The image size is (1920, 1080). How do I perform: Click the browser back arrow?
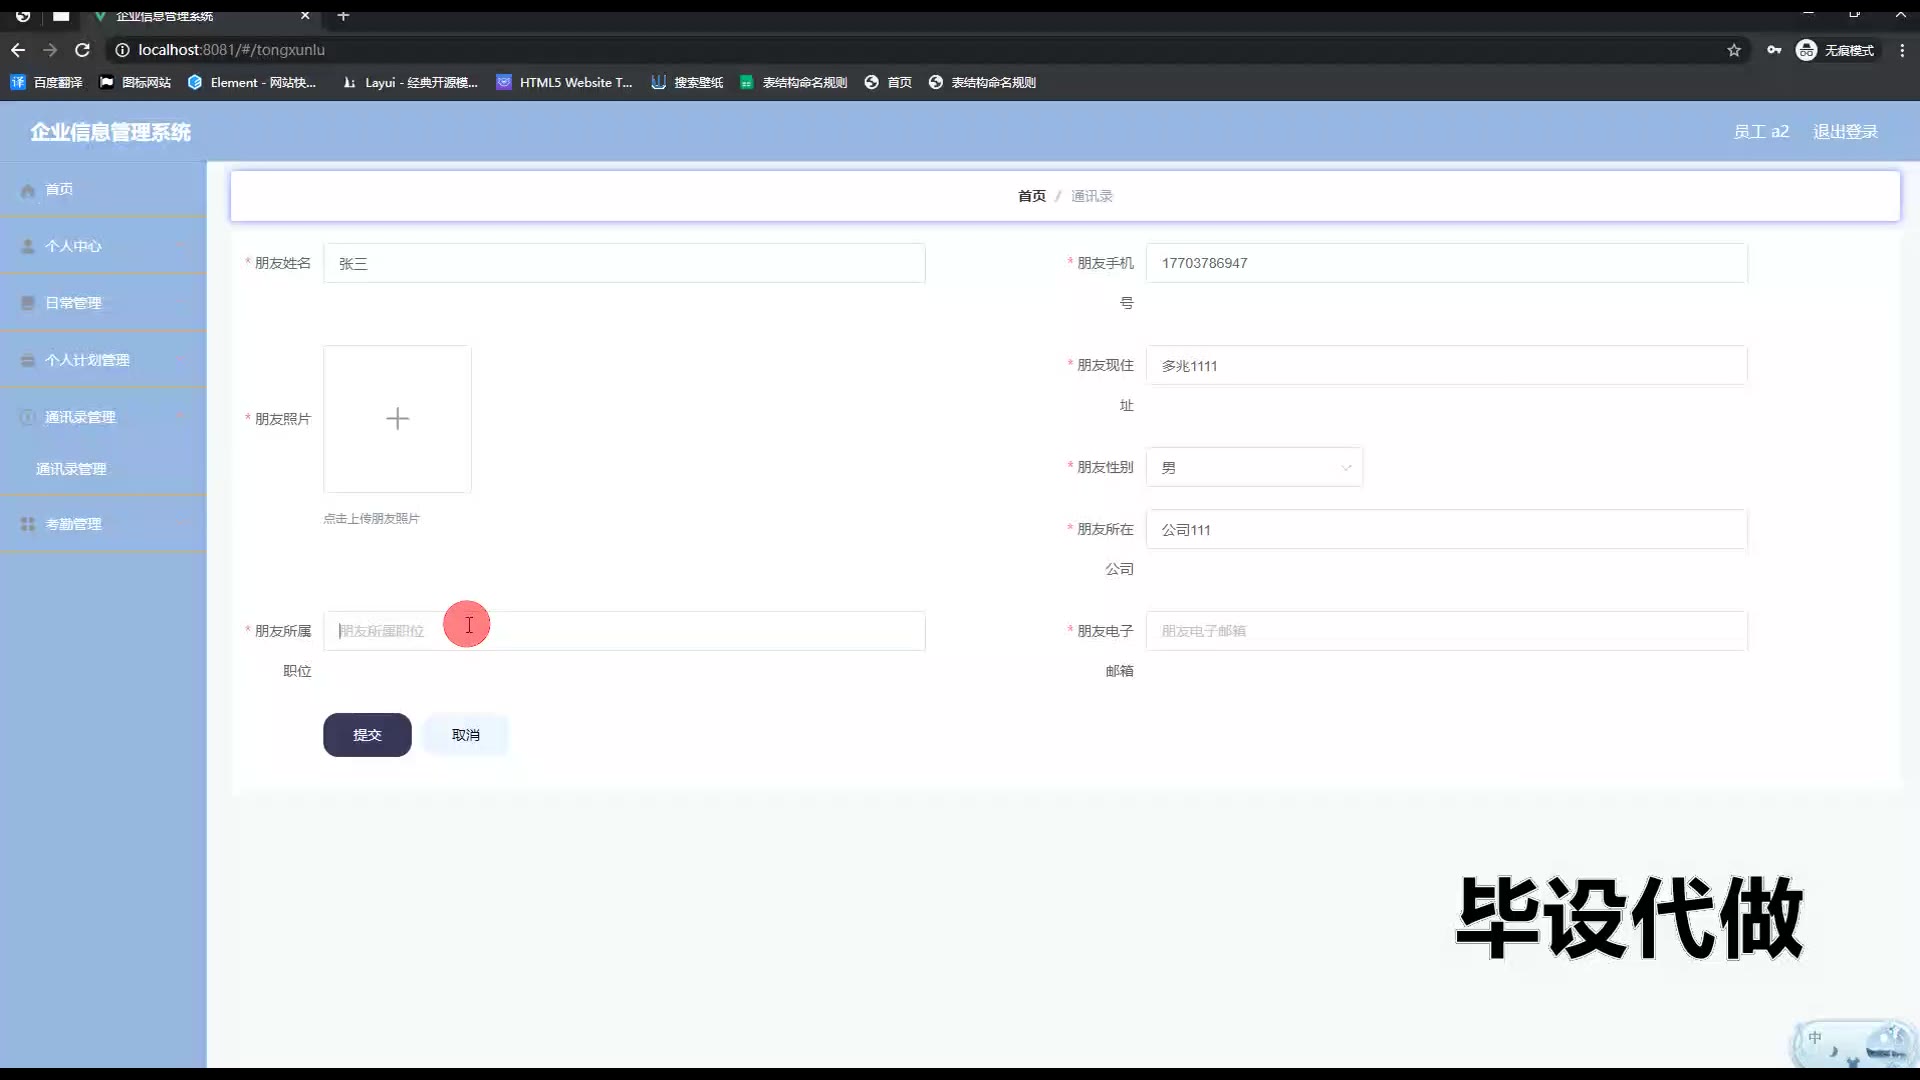(18, 50)
